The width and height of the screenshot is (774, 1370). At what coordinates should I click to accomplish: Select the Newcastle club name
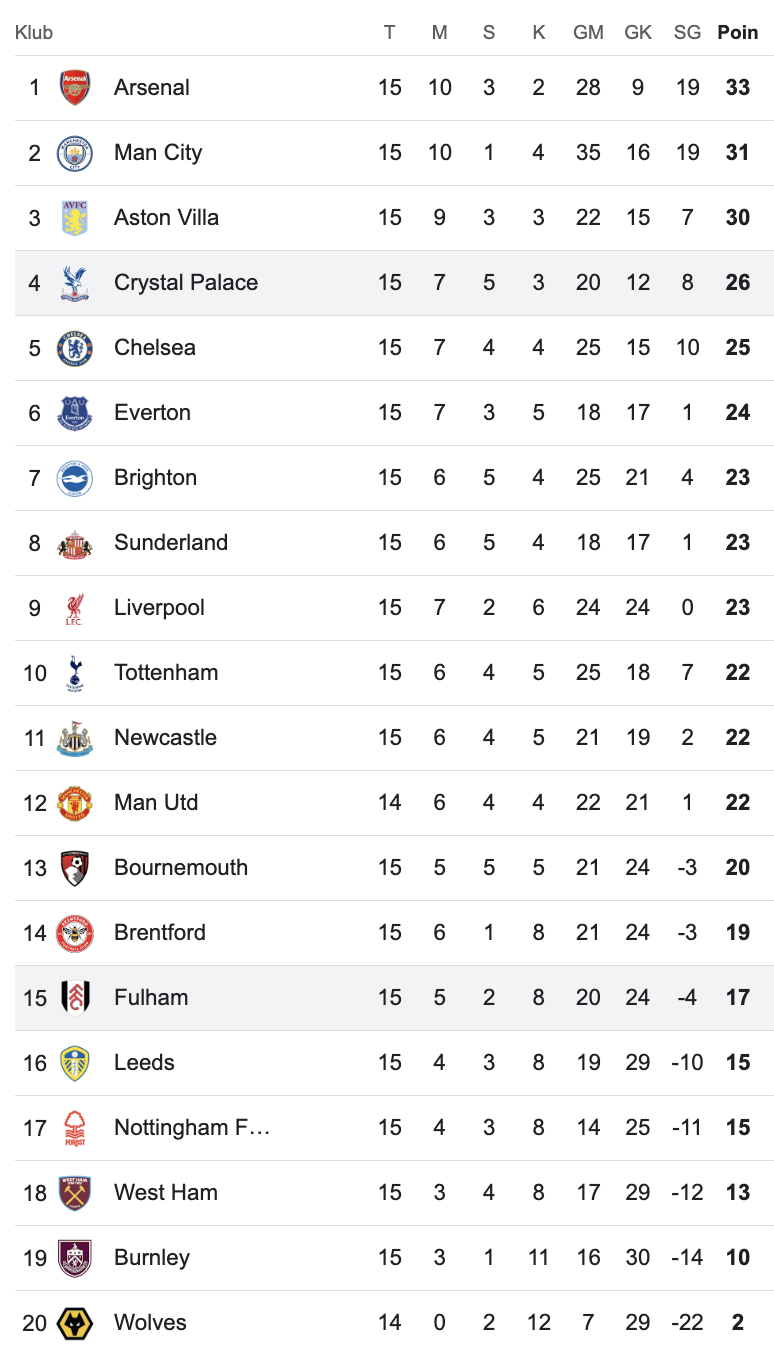165,738
